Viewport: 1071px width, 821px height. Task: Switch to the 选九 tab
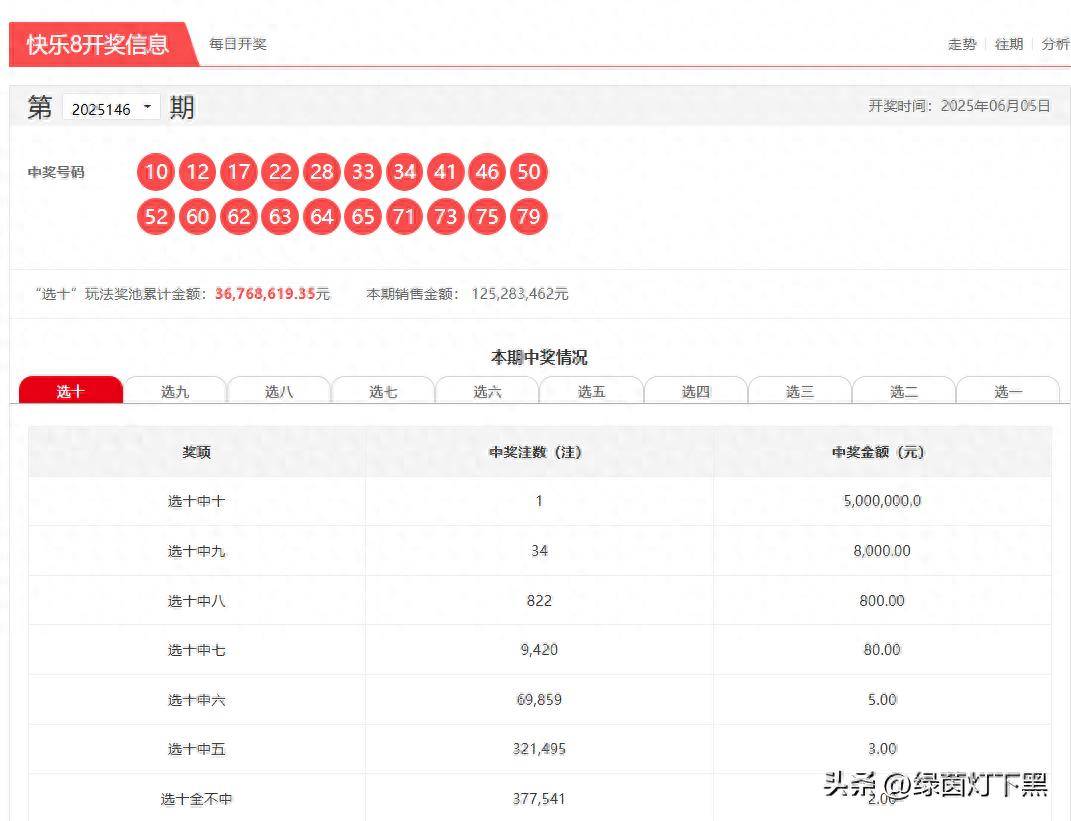[175, 391]
